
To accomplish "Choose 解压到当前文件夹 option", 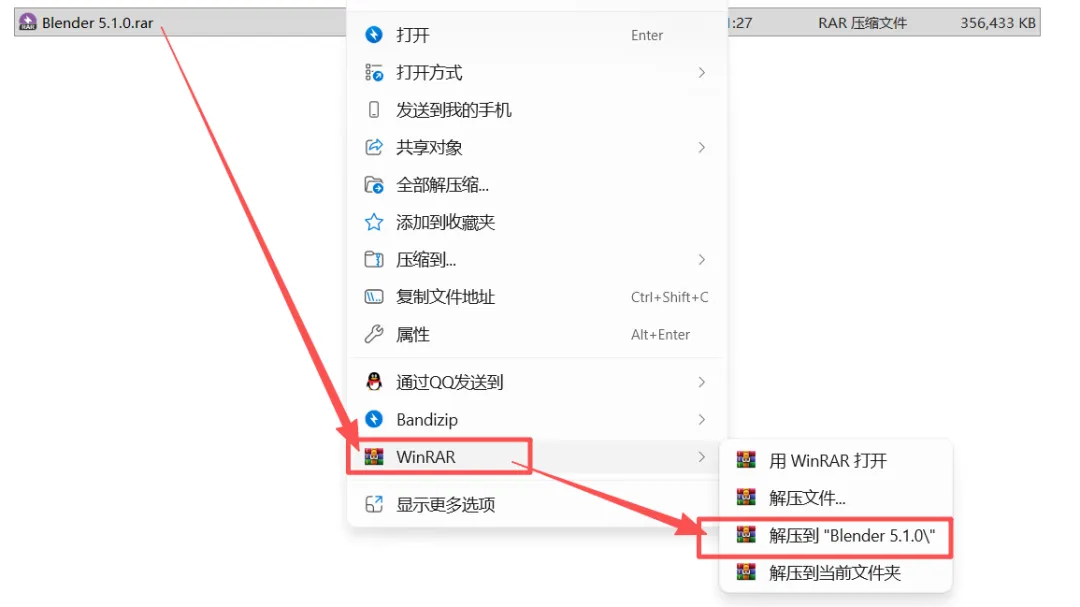I will coord(835,573).
